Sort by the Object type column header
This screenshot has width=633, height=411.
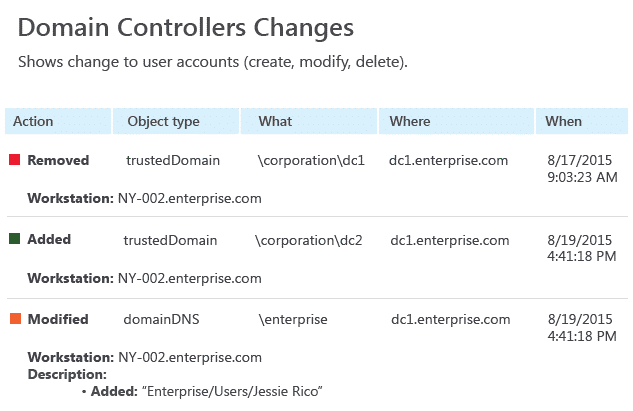tap(176, 121)
